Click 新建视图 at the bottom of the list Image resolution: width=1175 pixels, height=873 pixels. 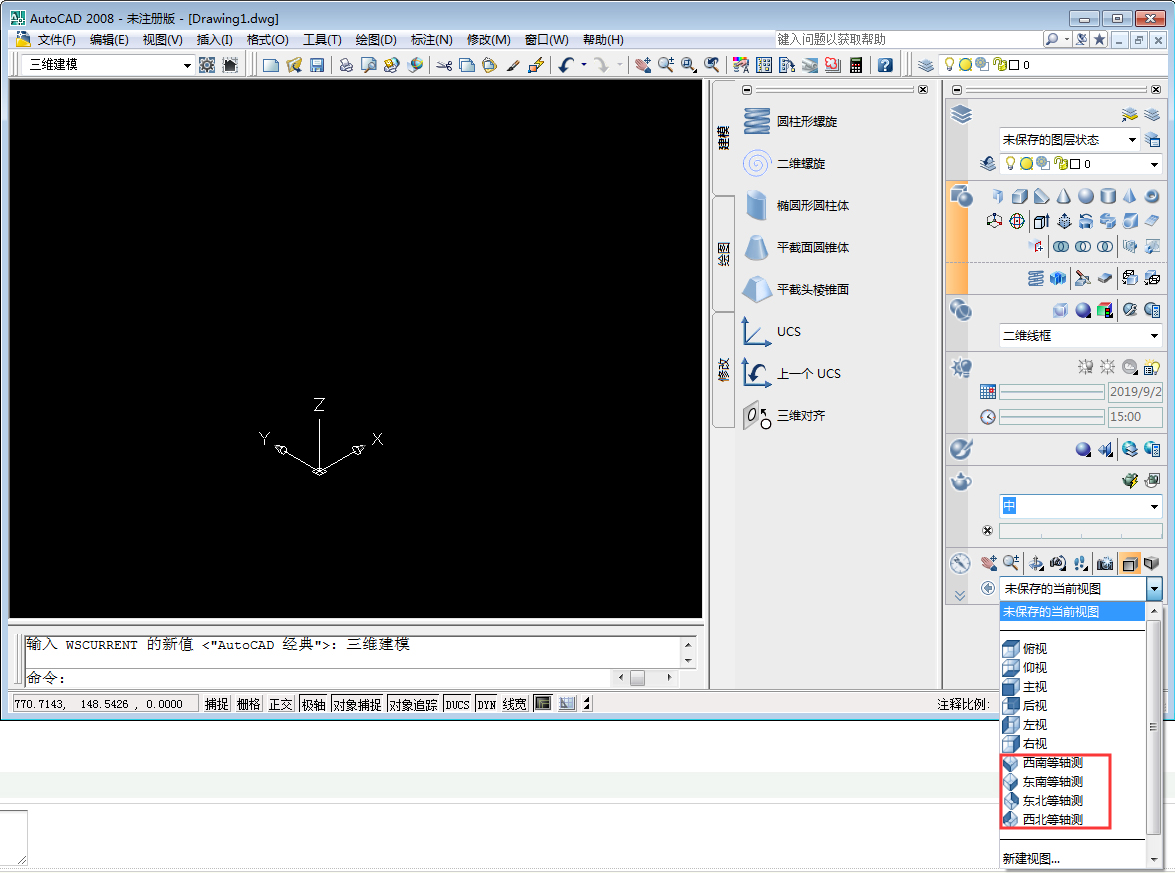tap(1028, 857)
